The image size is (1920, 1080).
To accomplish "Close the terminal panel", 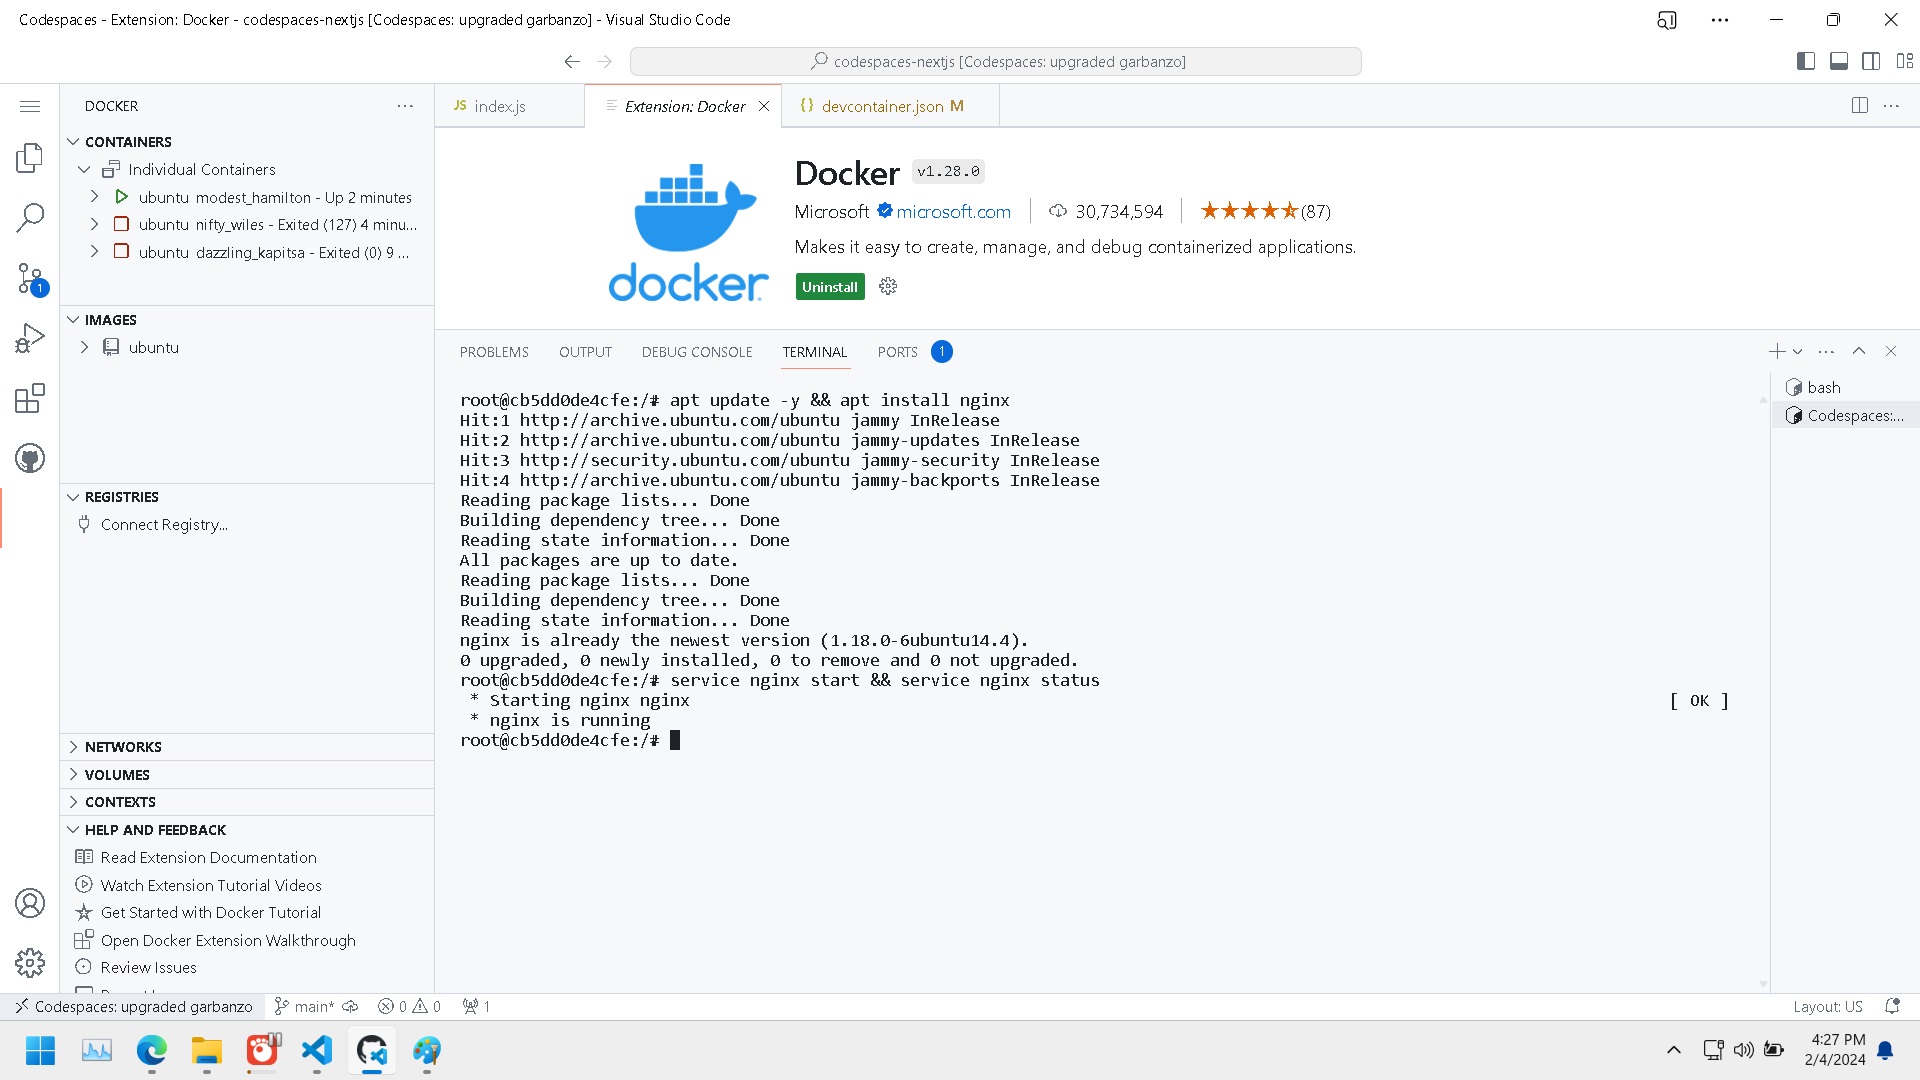I will point(1891,351).
